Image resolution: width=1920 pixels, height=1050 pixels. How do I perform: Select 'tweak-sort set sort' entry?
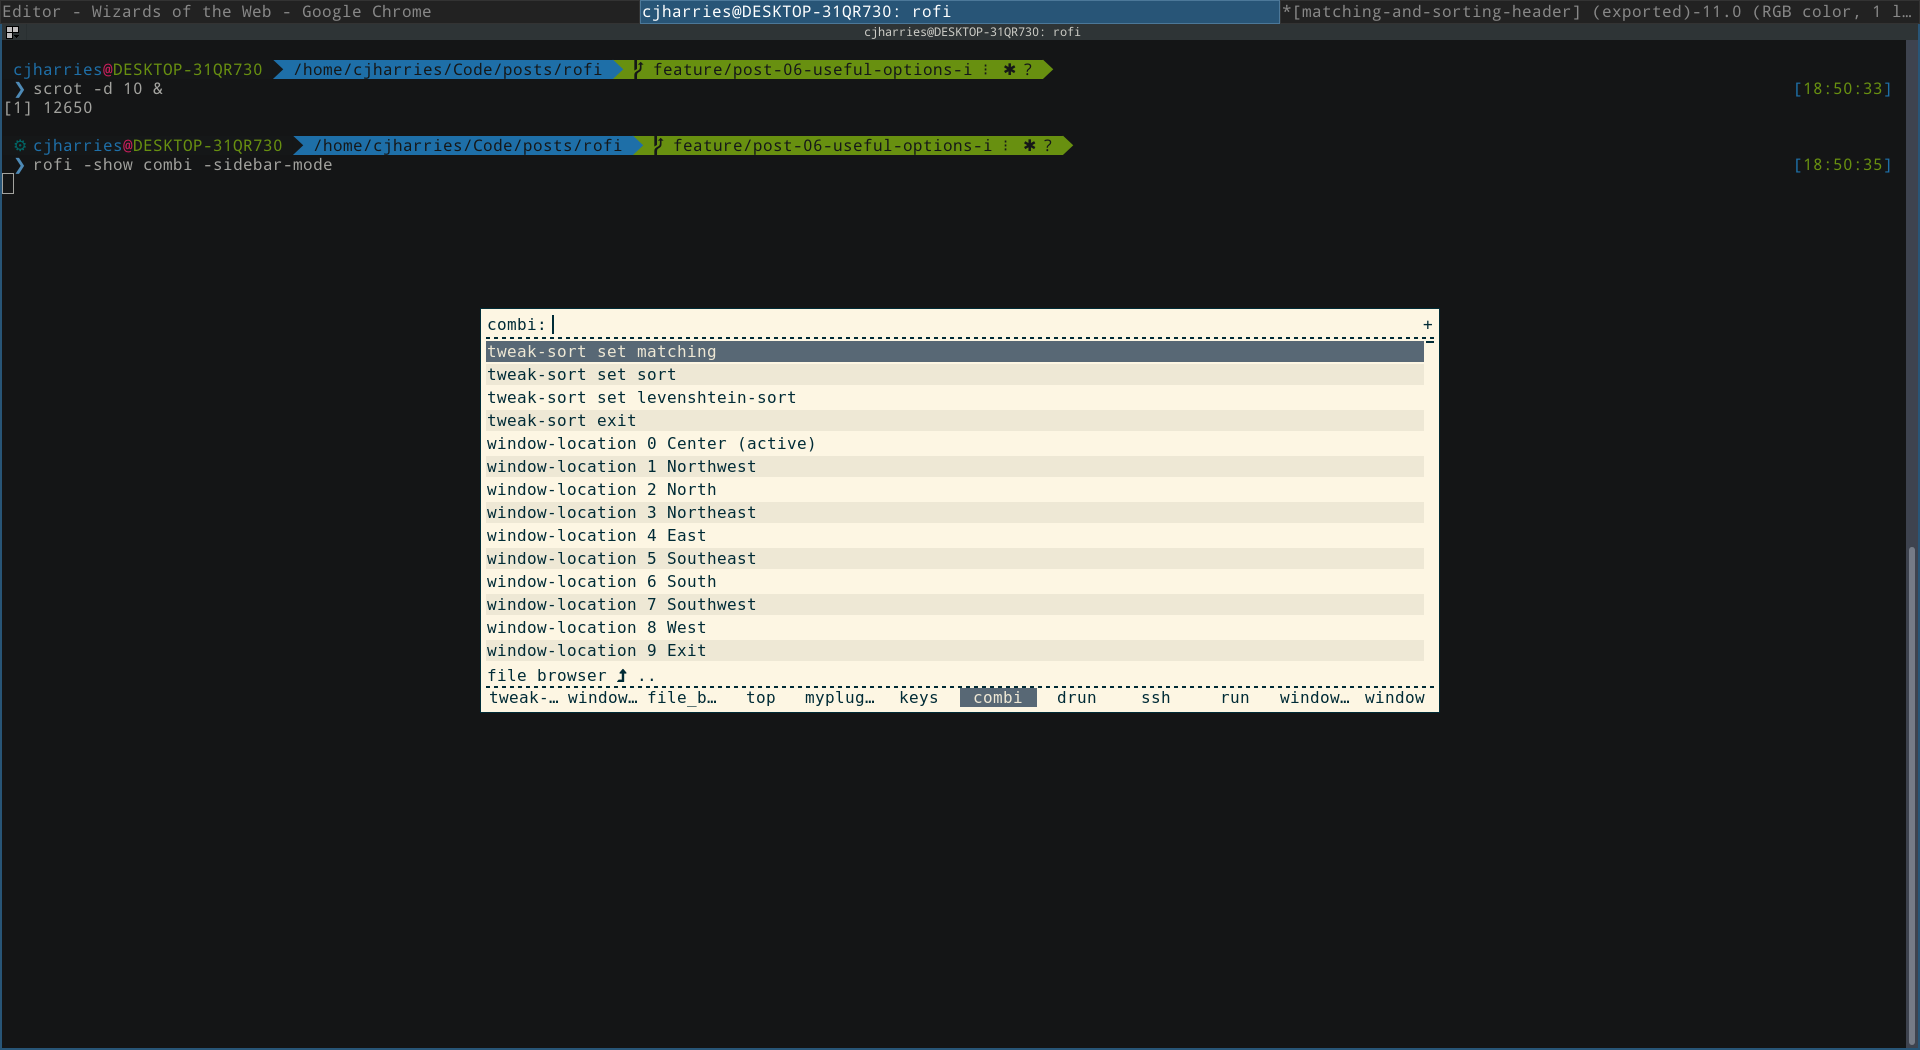click(x=955, y=374)
